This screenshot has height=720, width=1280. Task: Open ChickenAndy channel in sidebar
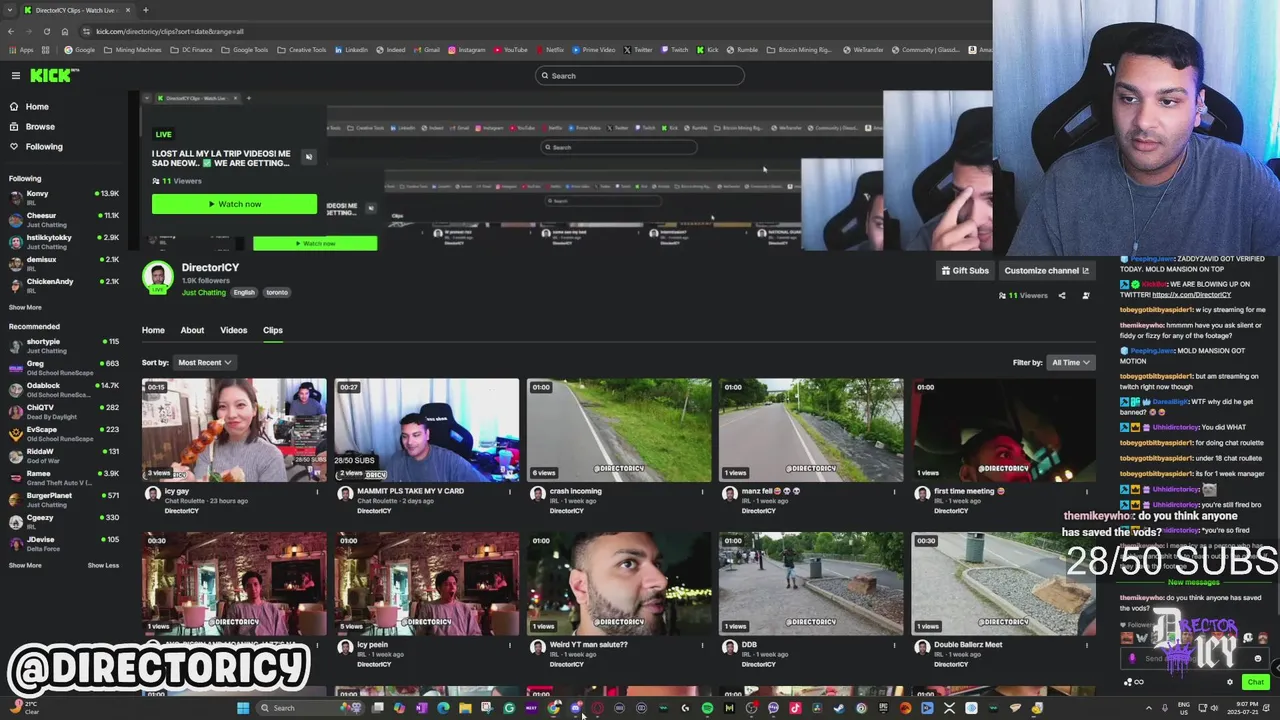pyautogui.click(x=64, y=285)
